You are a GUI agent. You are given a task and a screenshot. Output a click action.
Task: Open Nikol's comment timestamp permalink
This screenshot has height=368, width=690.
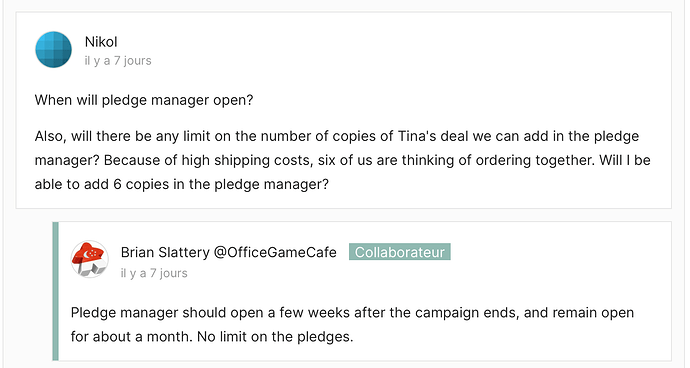click(x=118, y=61)
